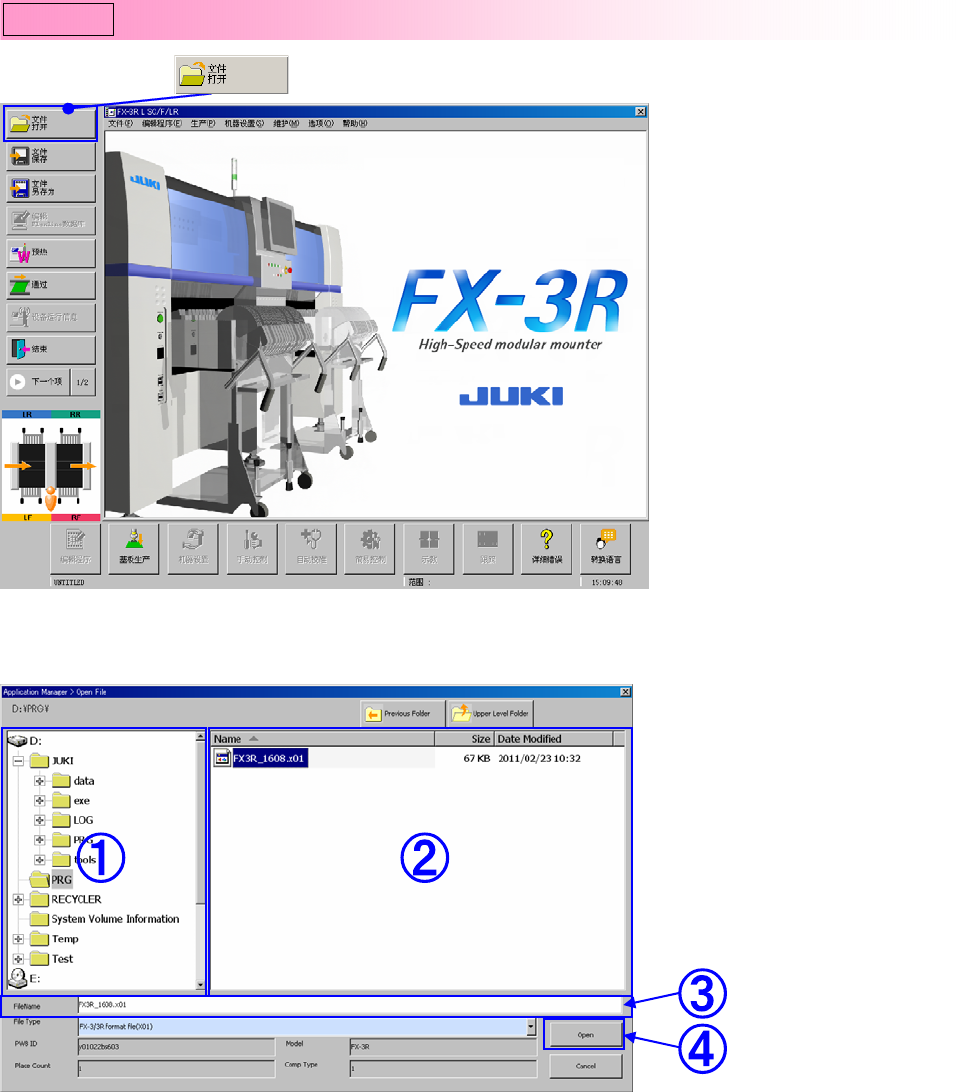
Task: Expand the data folder node
Action: [x=40, y=781]
